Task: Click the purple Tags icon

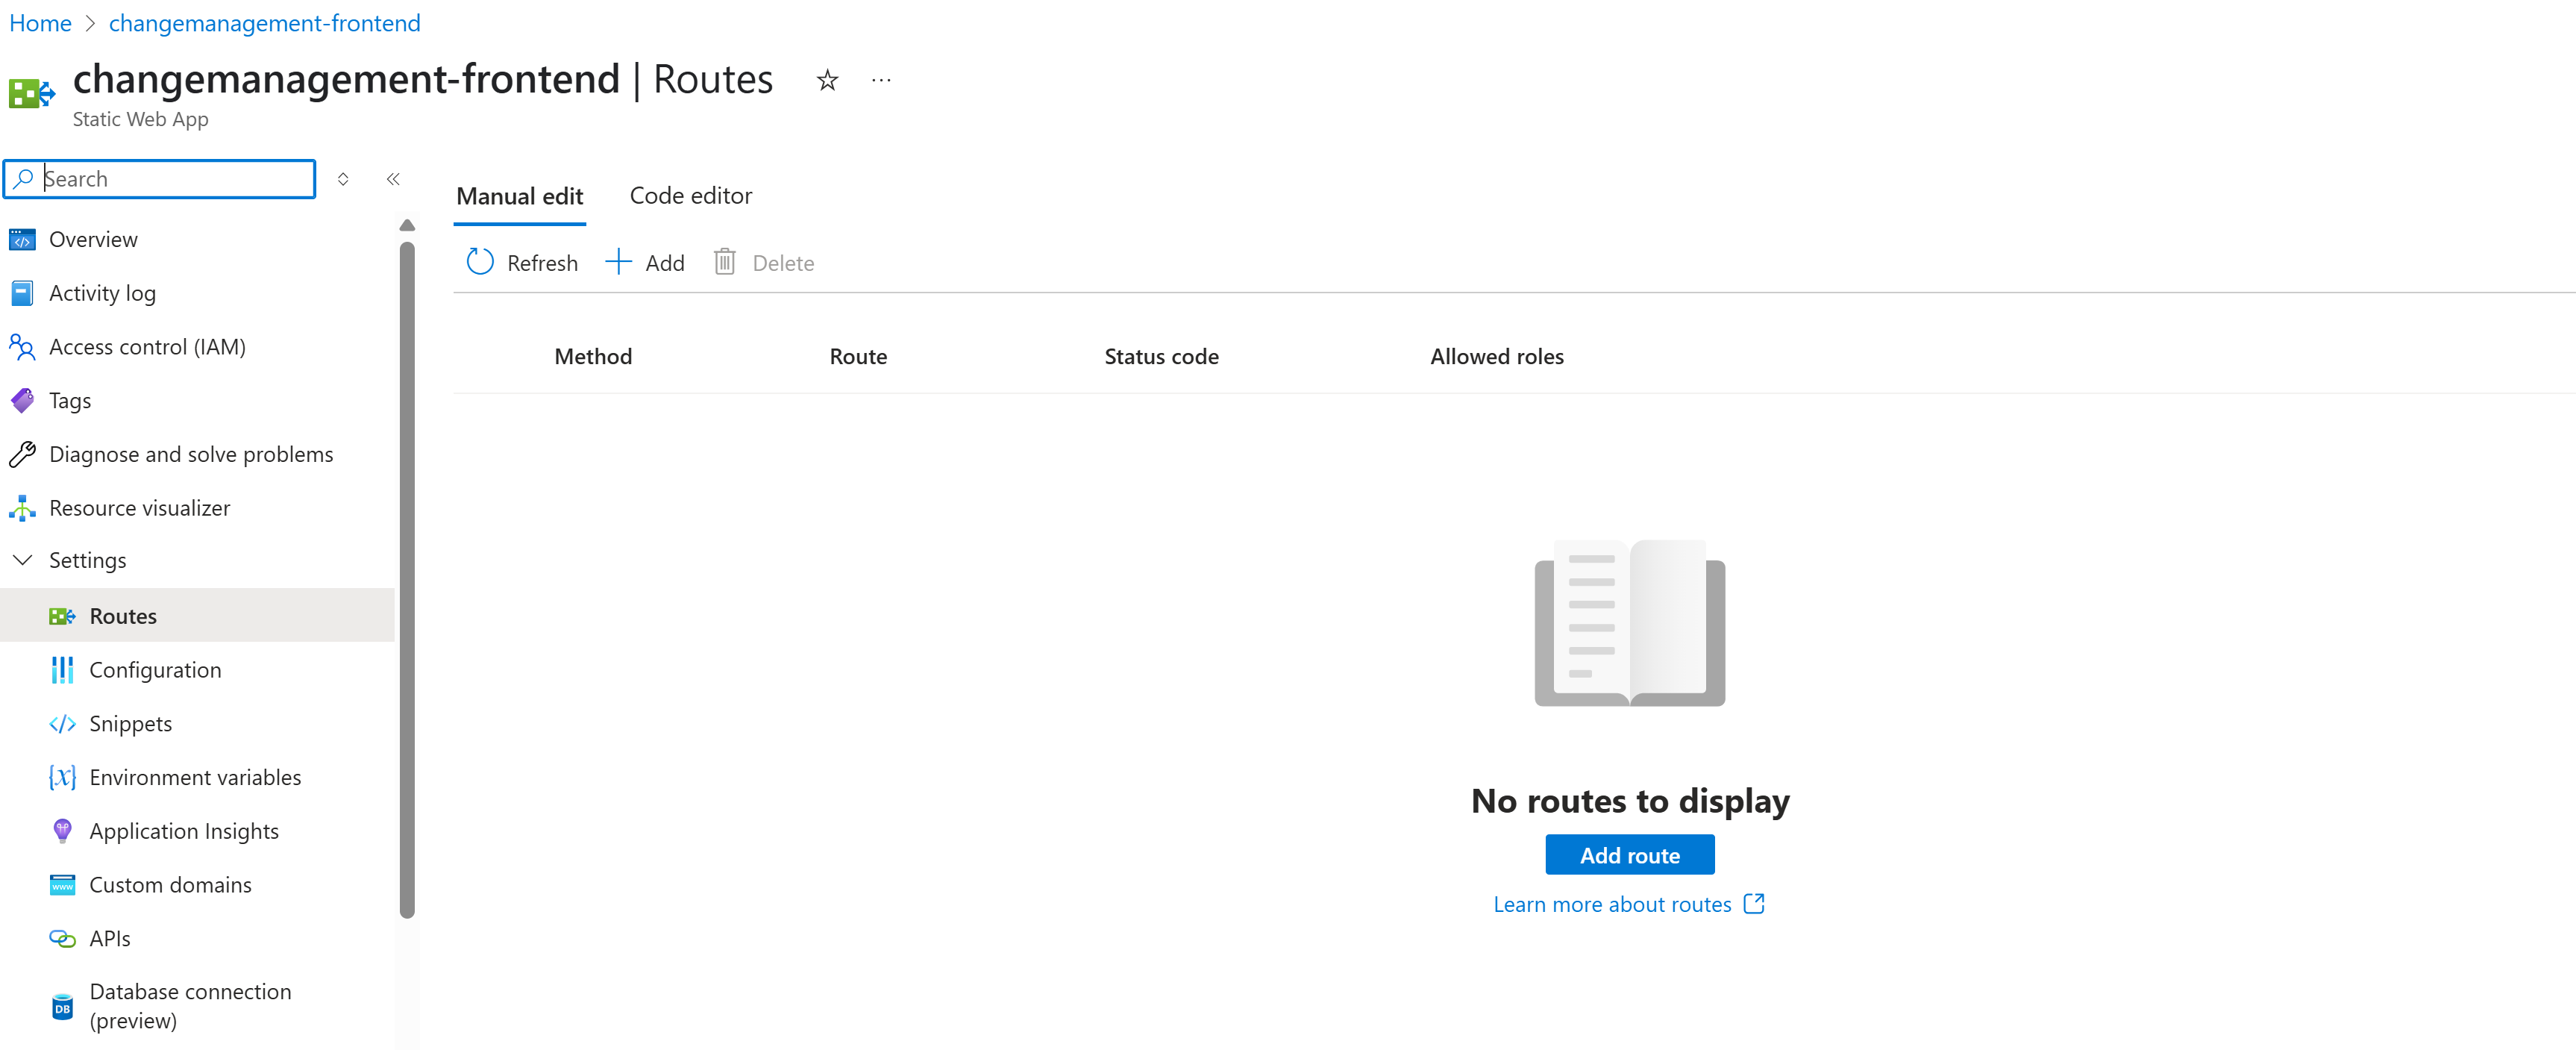Action: point(22,400)
